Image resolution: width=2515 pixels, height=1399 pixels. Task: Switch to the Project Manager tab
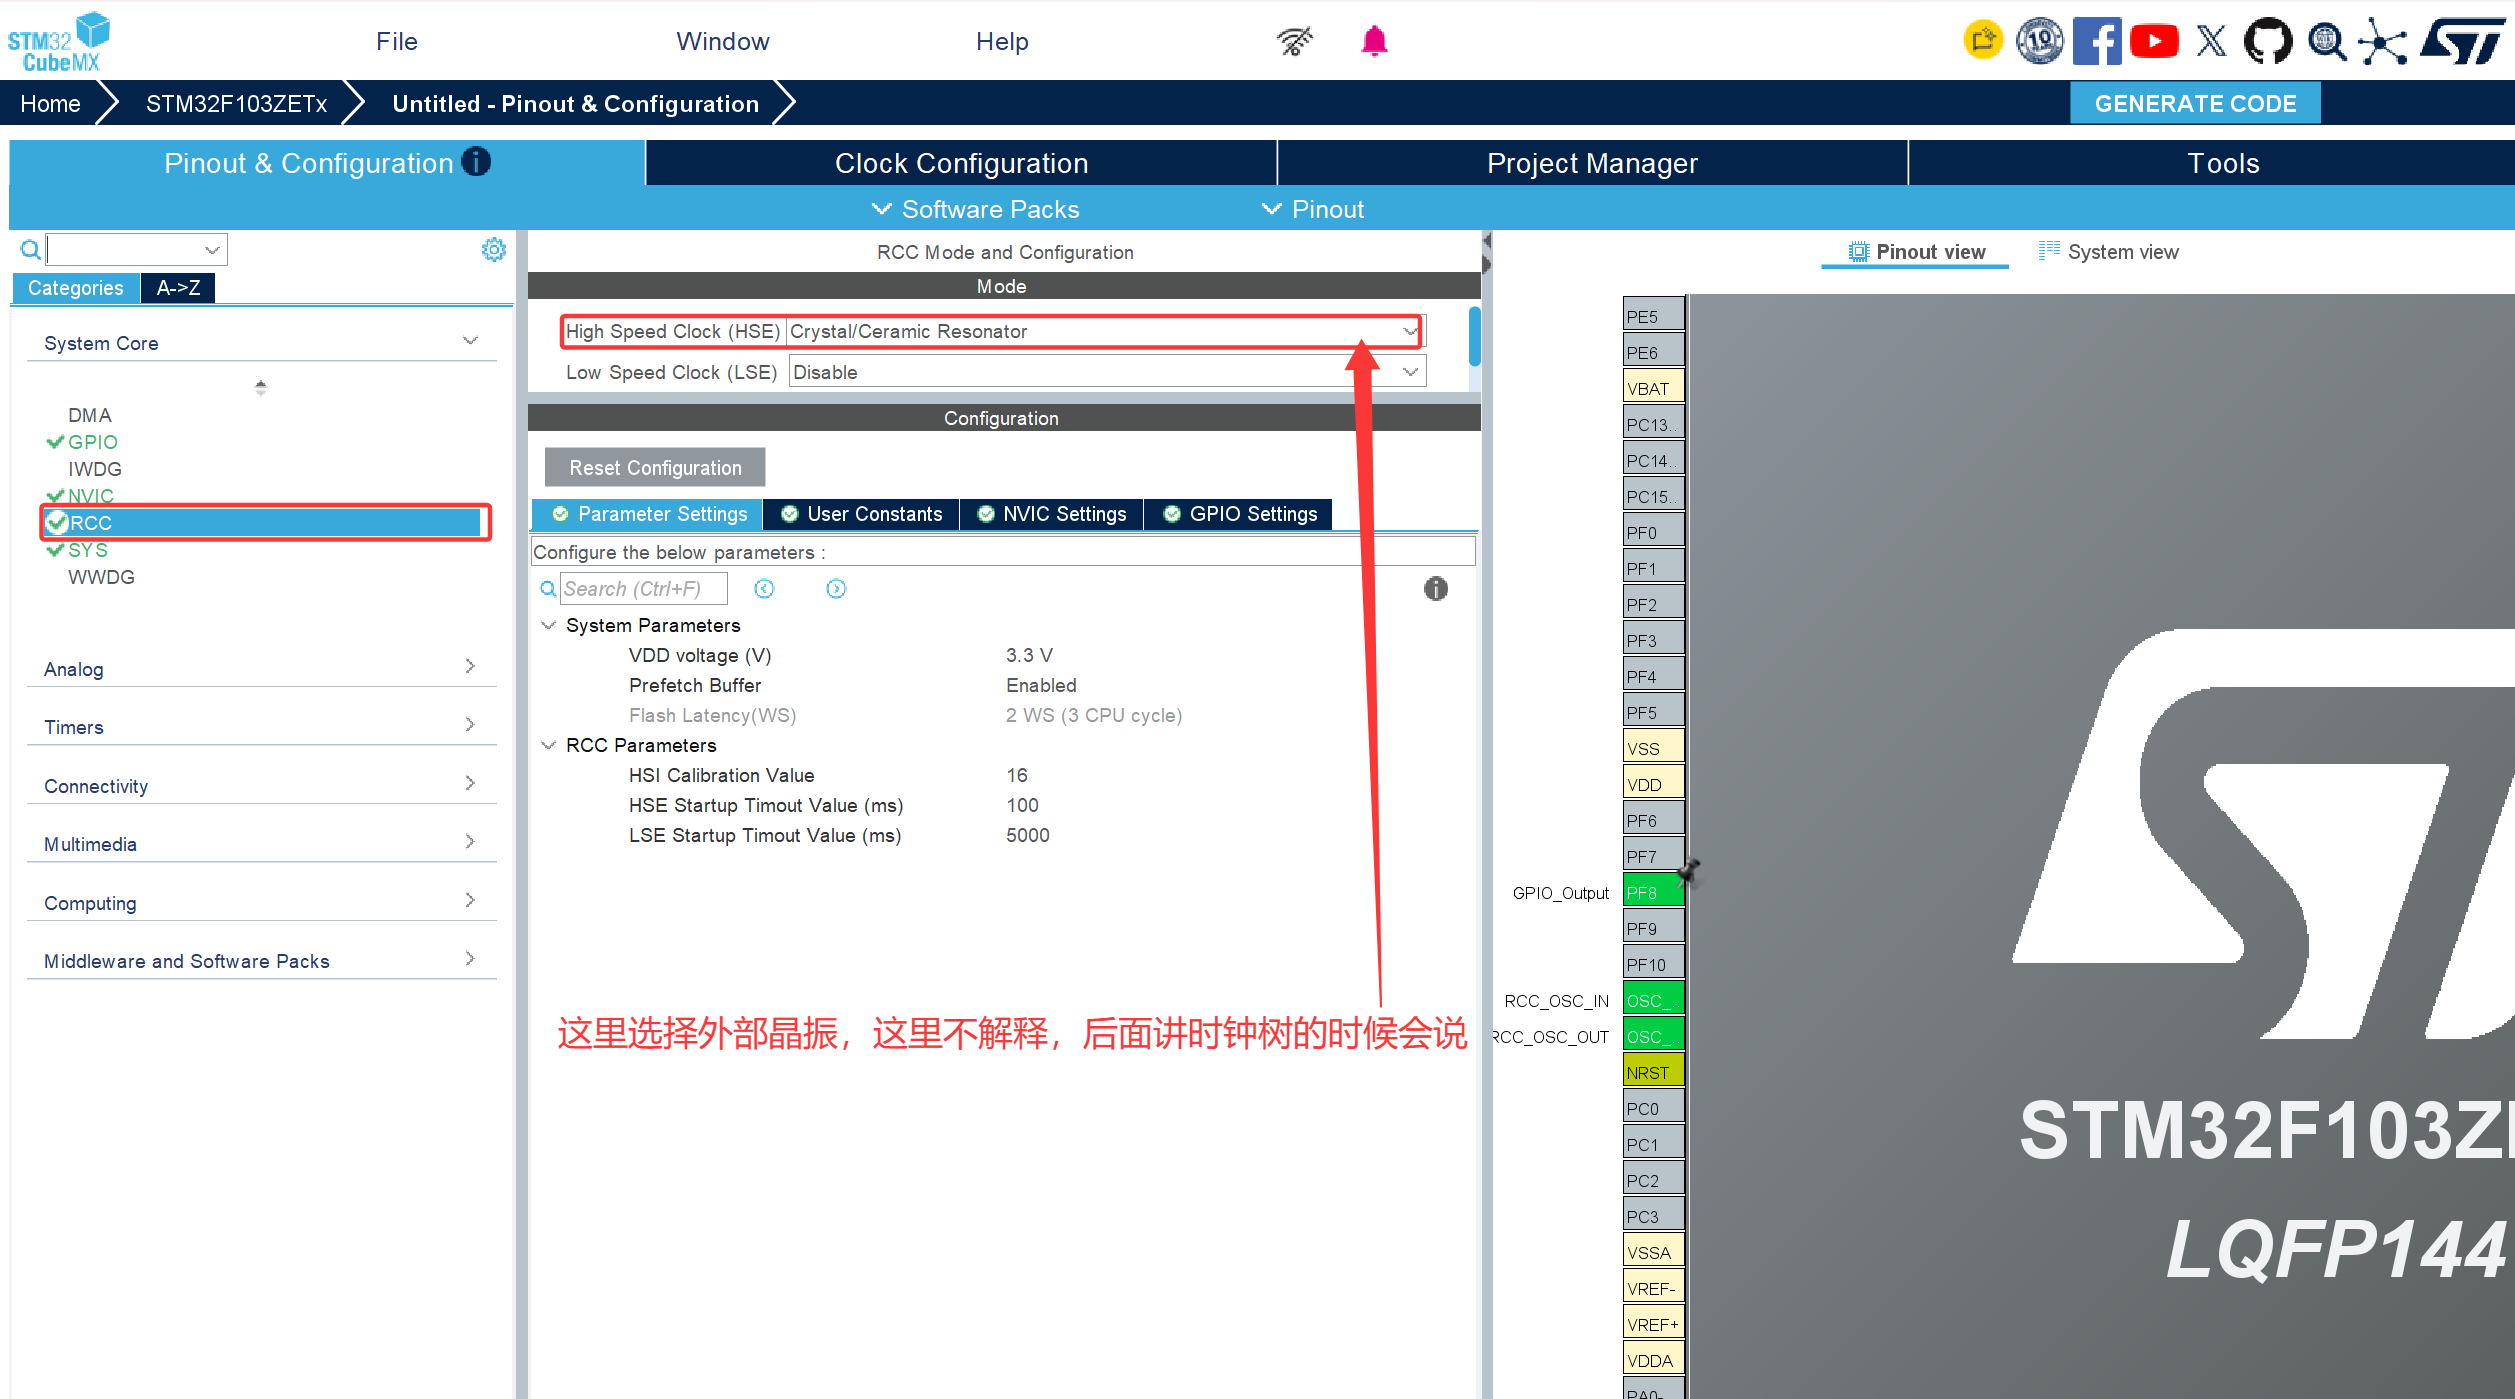tap(1592, 163)
